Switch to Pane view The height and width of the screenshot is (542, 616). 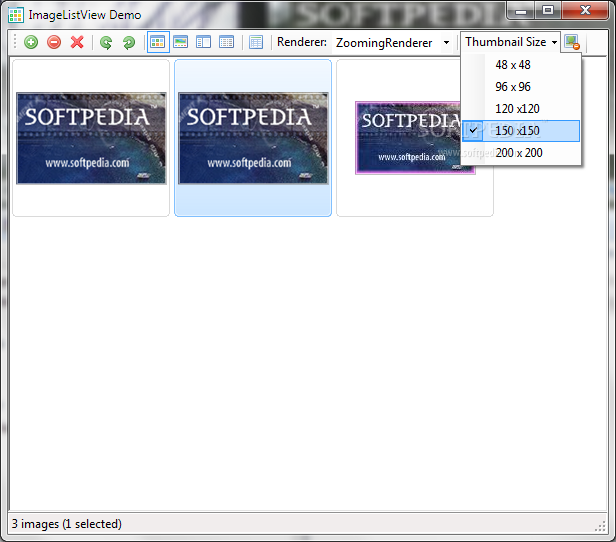204,42
